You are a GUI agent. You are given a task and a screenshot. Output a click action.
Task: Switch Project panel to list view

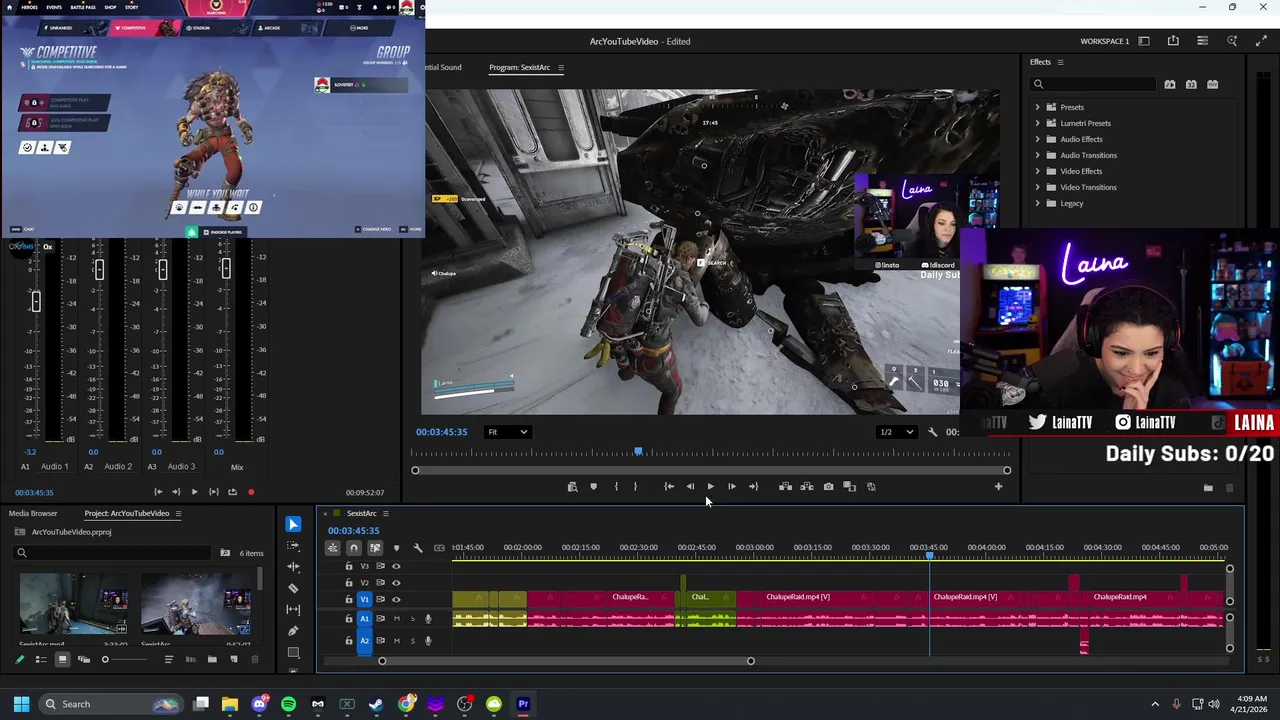[41, 660]
